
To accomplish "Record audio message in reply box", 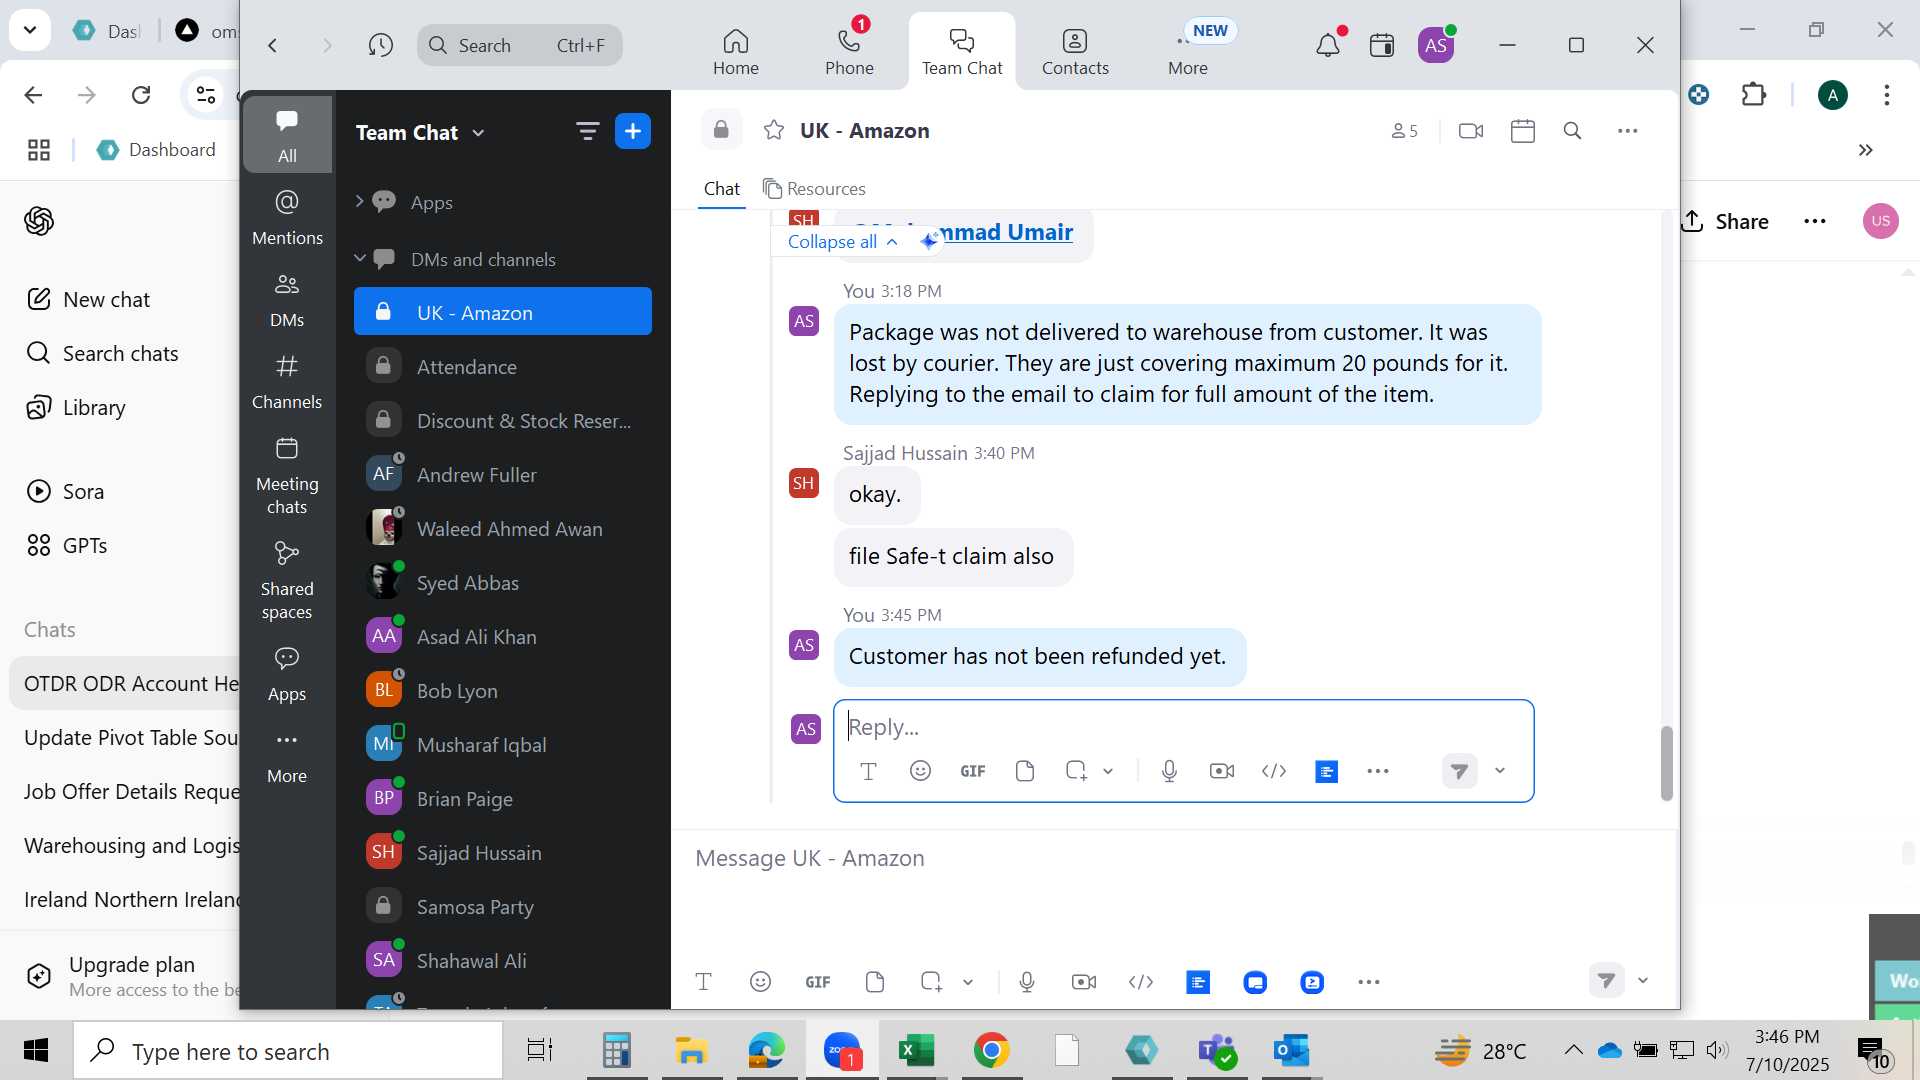I will 1169,771.
